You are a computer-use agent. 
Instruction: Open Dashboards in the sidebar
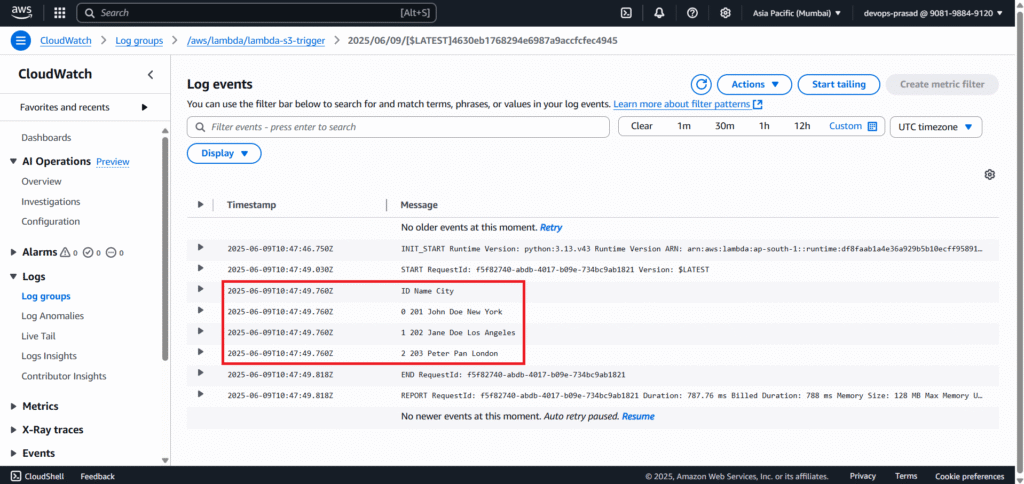(46, 138)
